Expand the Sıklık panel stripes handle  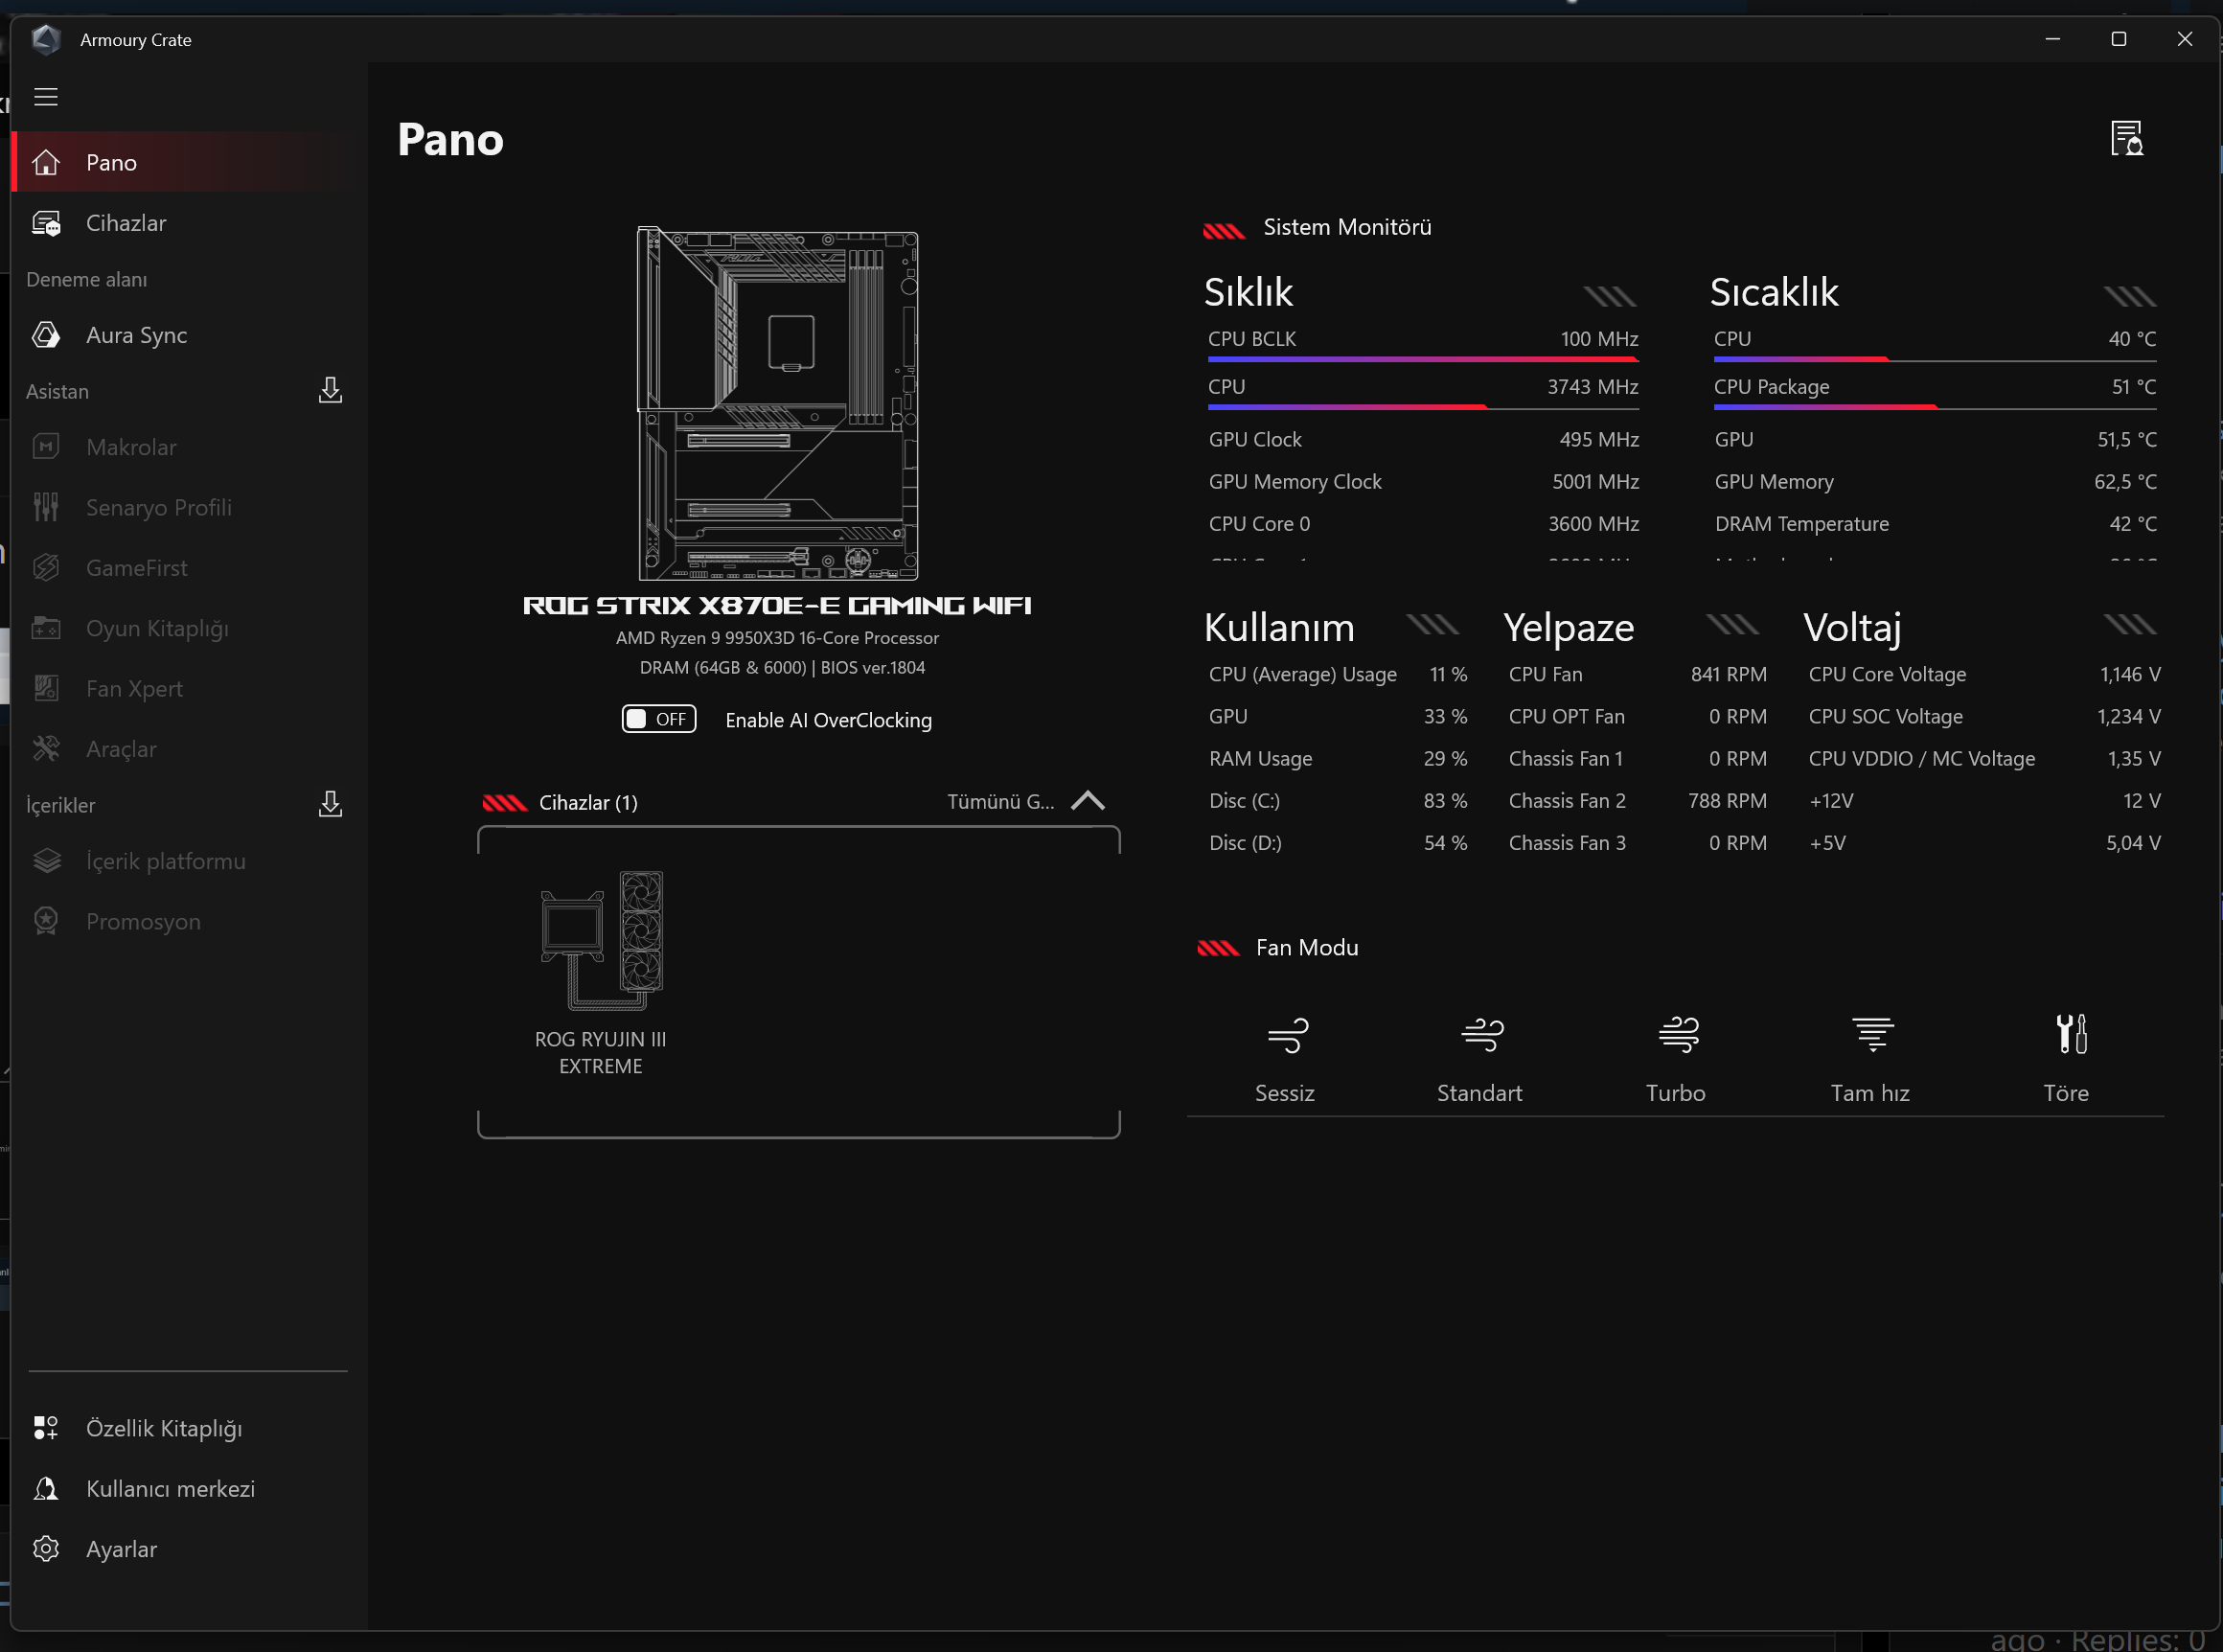[1610, 296]
